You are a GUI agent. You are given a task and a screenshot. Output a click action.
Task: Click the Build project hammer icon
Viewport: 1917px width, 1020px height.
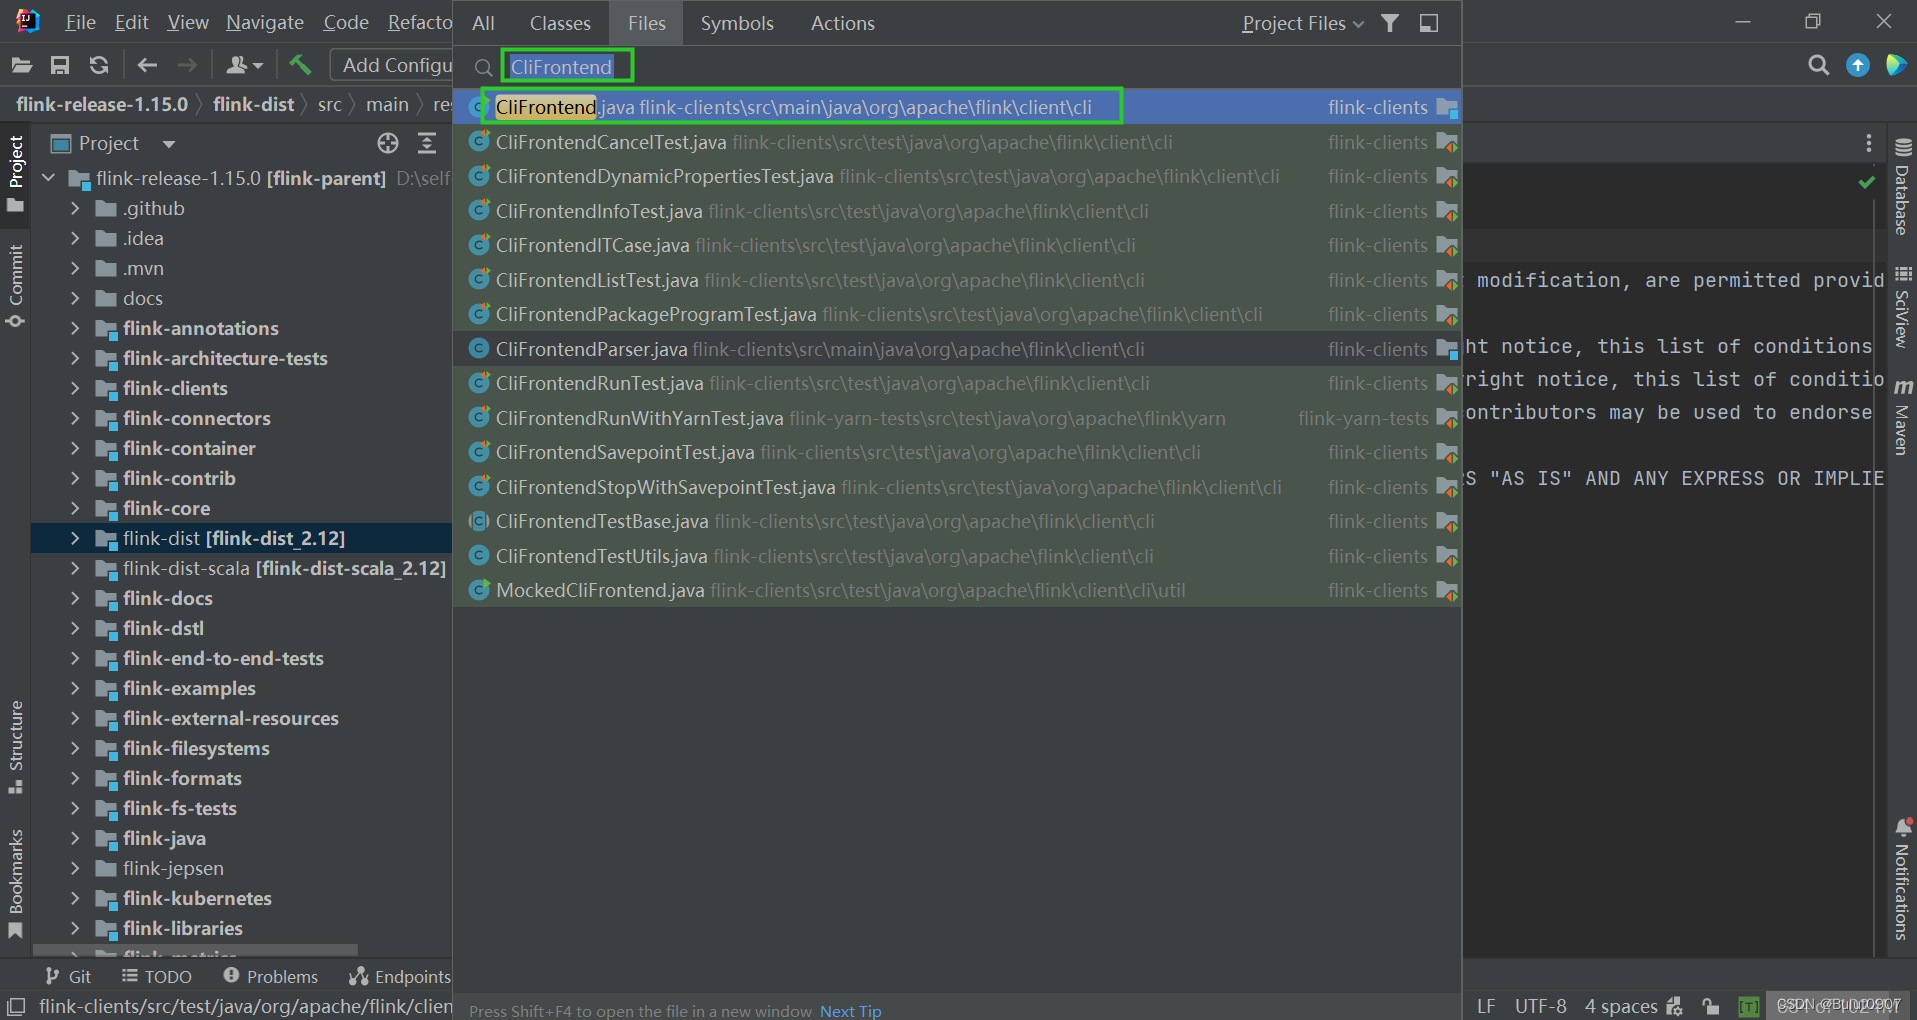300,65
